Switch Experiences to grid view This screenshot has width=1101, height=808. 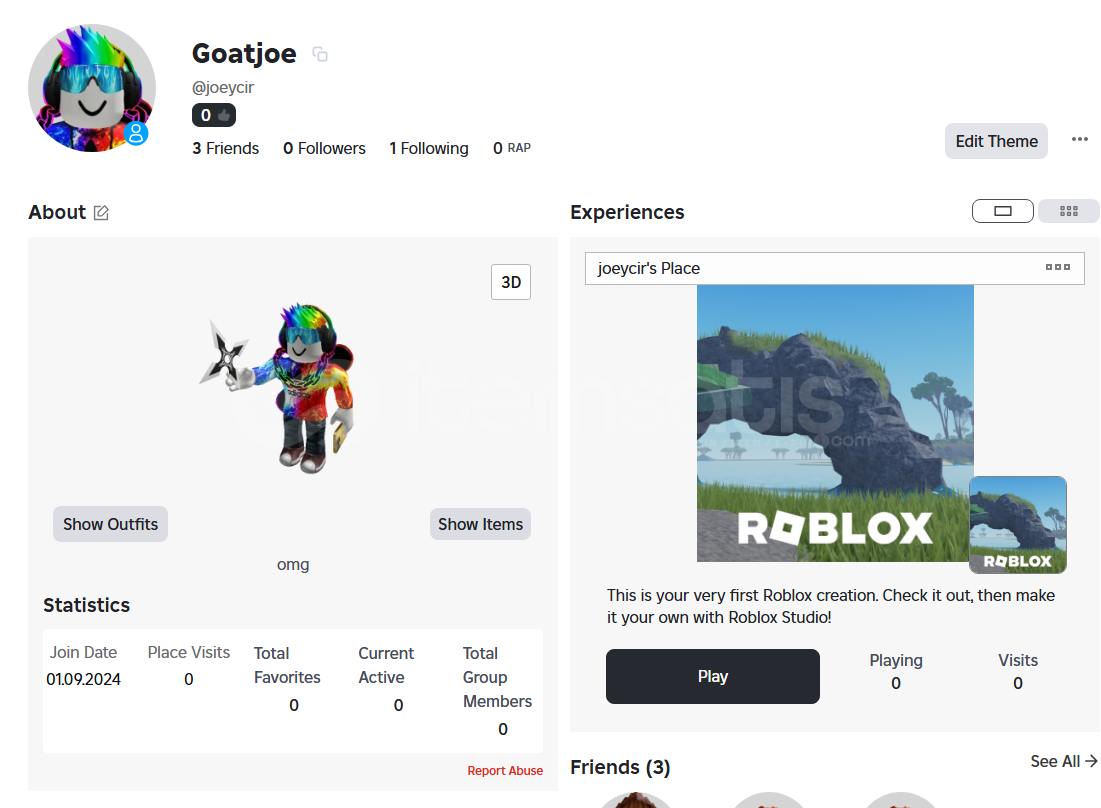pyautogui.click(x=1068, y=211)
